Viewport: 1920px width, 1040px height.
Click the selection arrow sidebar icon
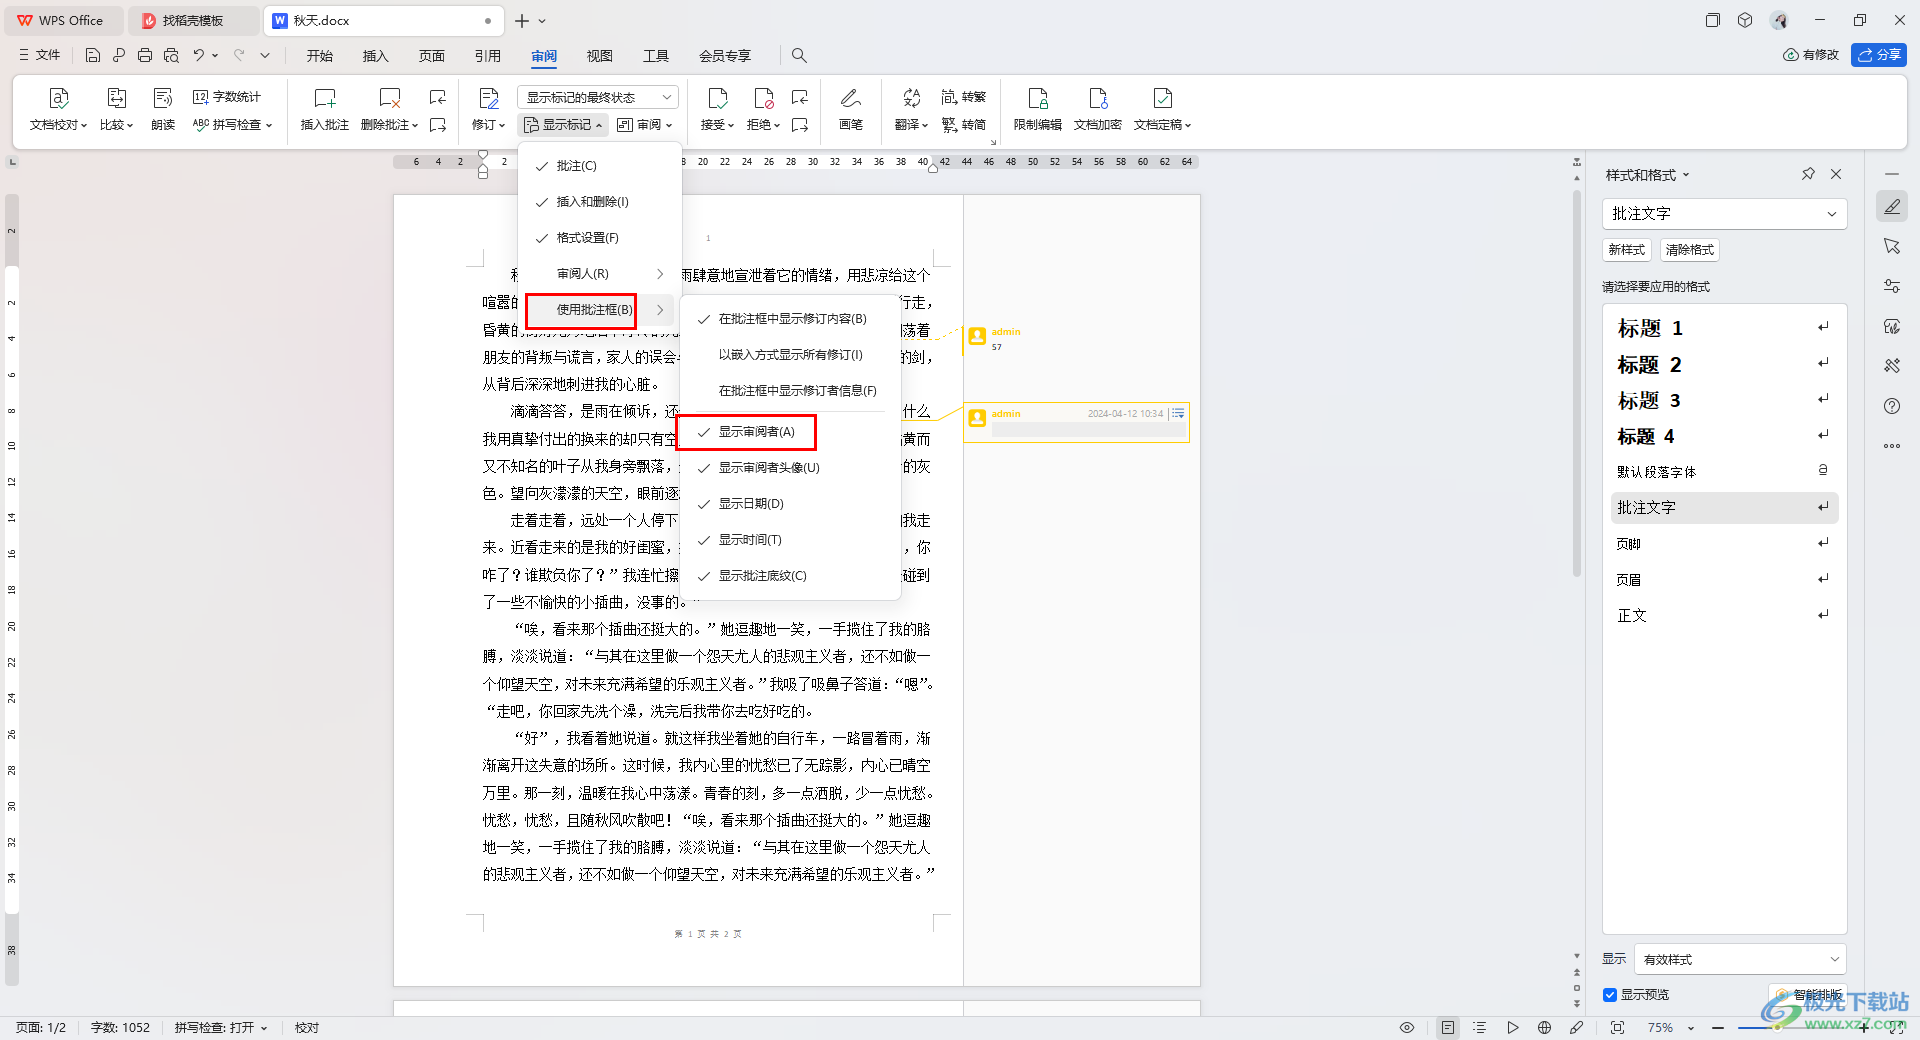coord(1892,246)
